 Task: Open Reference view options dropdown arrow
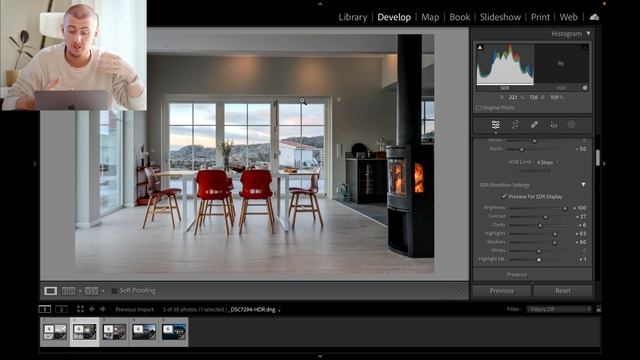[80, 291]
